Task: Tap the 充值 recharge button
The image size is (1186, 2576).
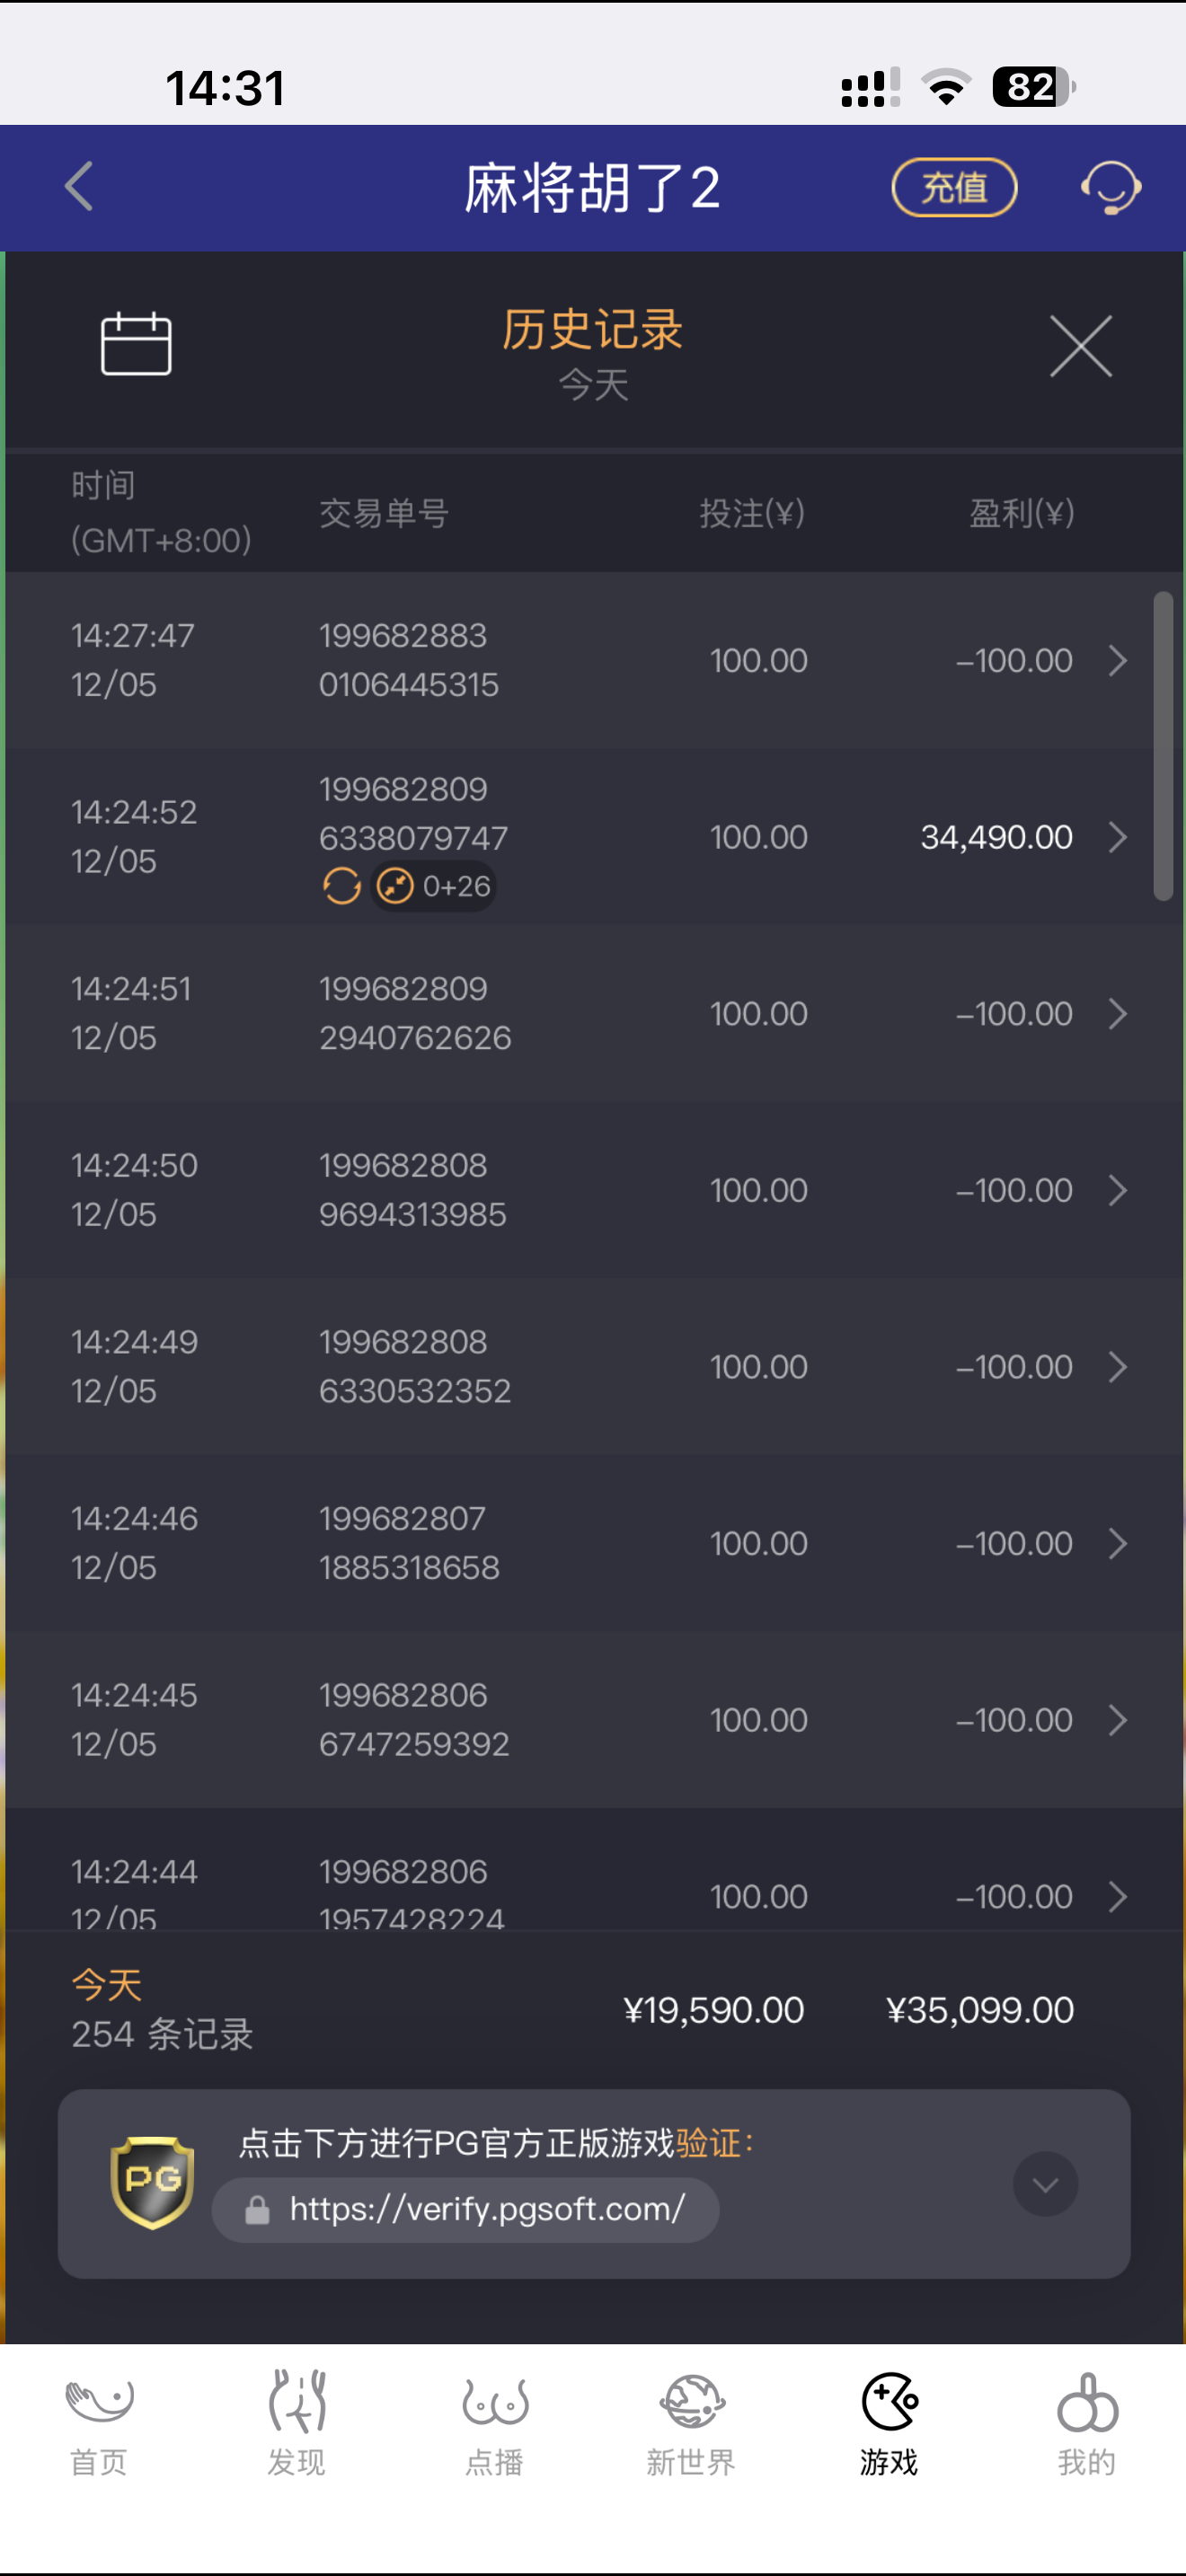Action: tap(954, 187)
